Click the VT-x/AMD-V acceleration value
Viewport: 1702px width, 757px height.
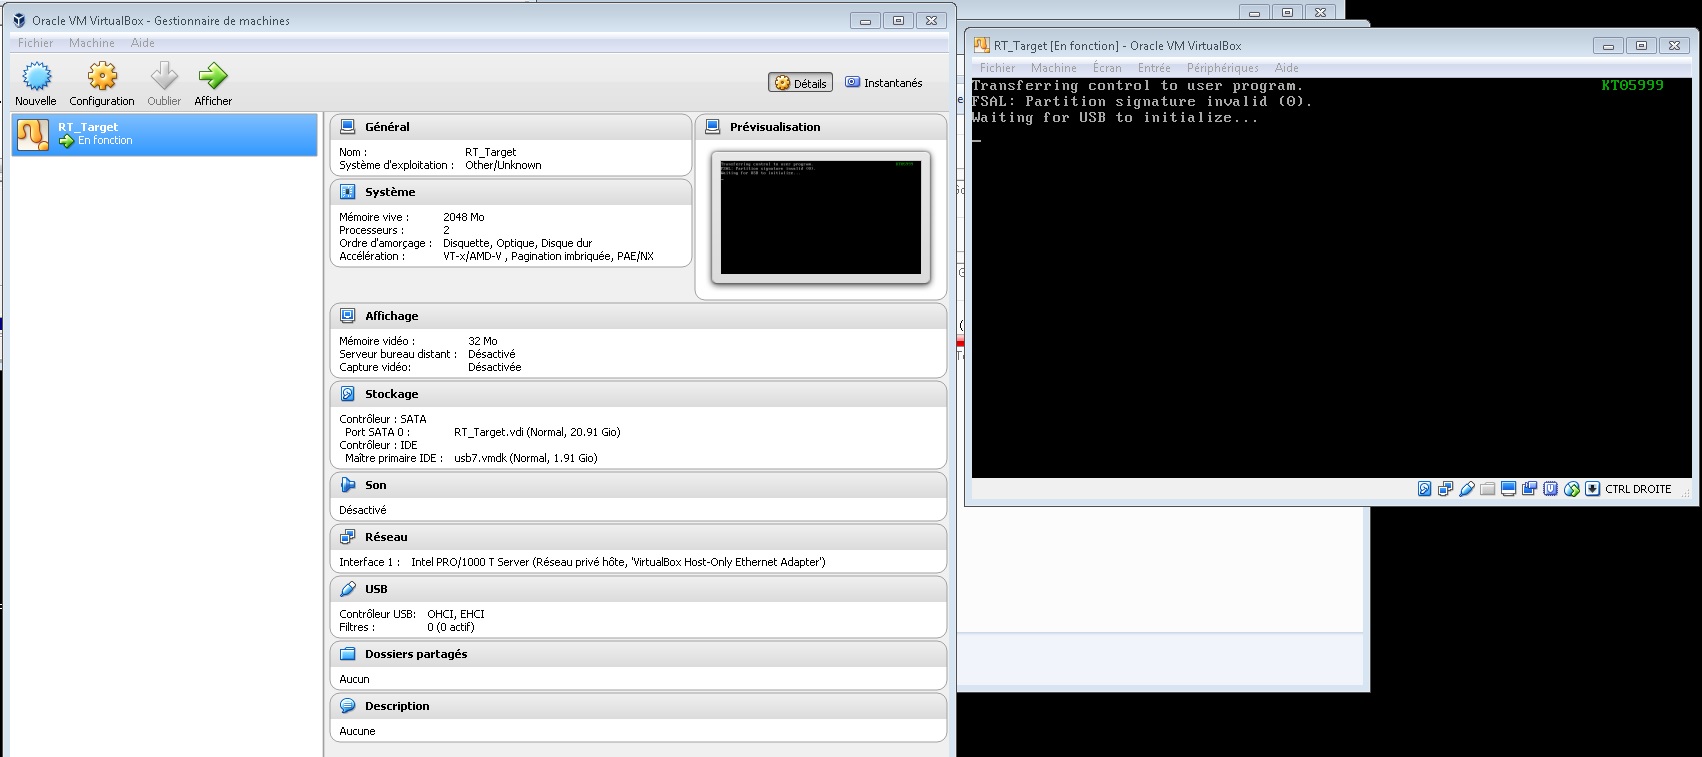point(548,256)
